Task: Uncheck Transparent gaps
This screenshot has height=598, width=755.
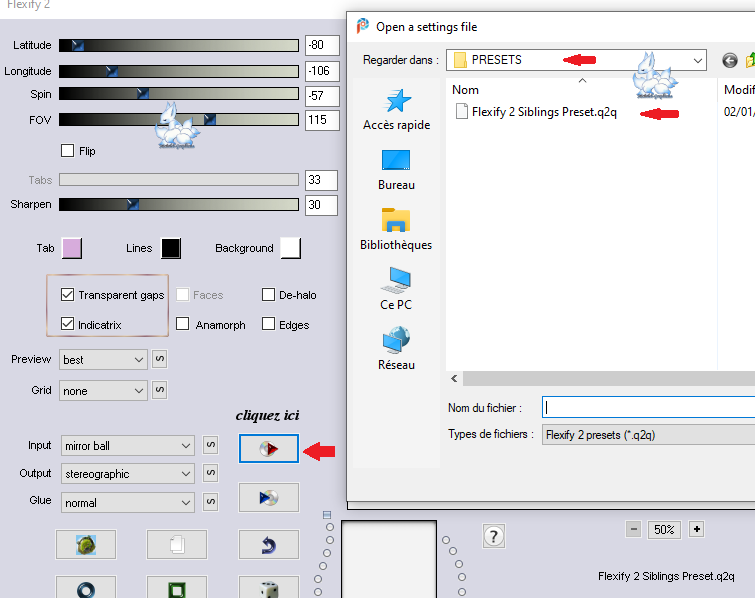Action: pyautogui.click(x=67, y=295)
